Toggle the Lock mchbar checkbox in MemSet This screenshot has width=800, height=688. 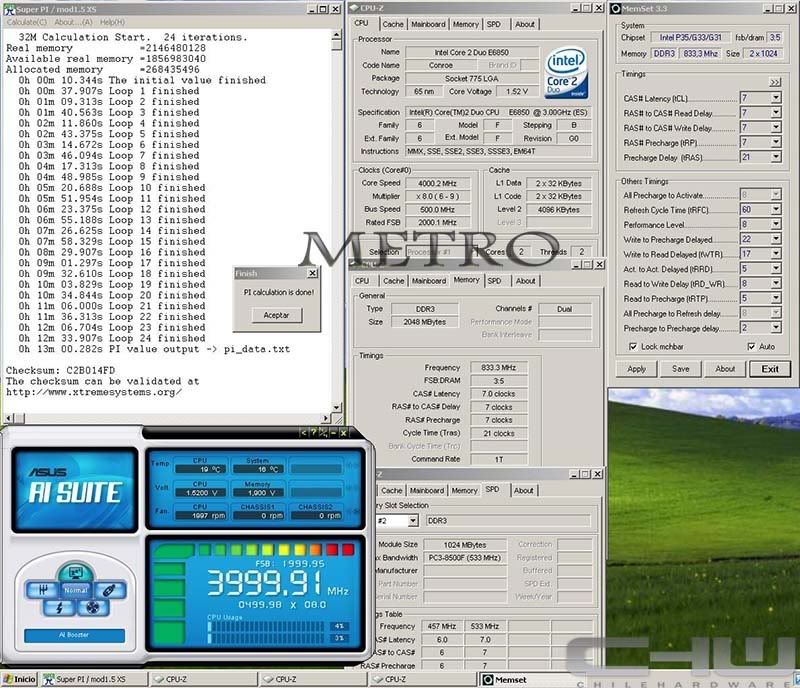(x=633, y=347)
